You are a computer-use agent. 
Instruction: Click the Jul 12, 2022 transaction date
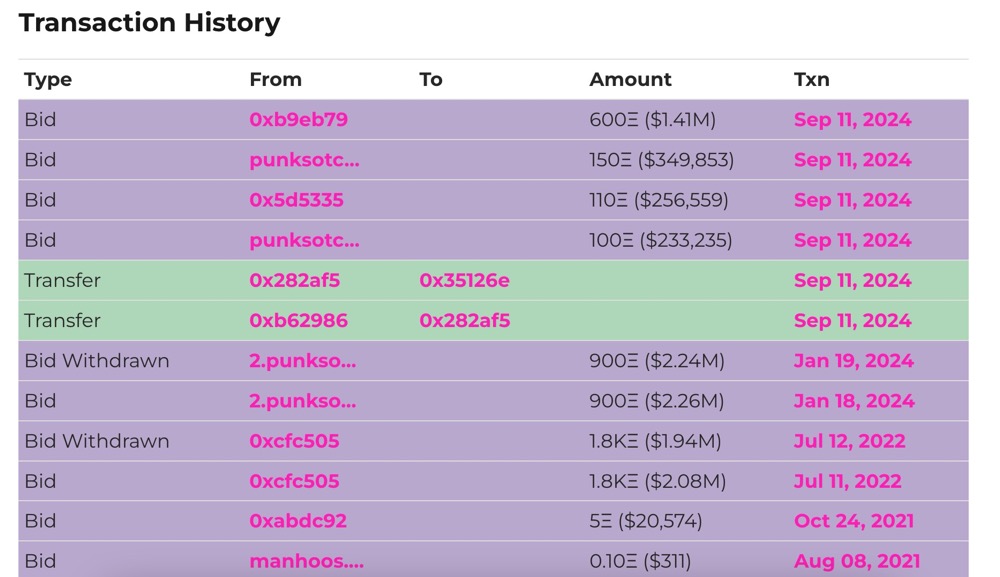[849, 441]
